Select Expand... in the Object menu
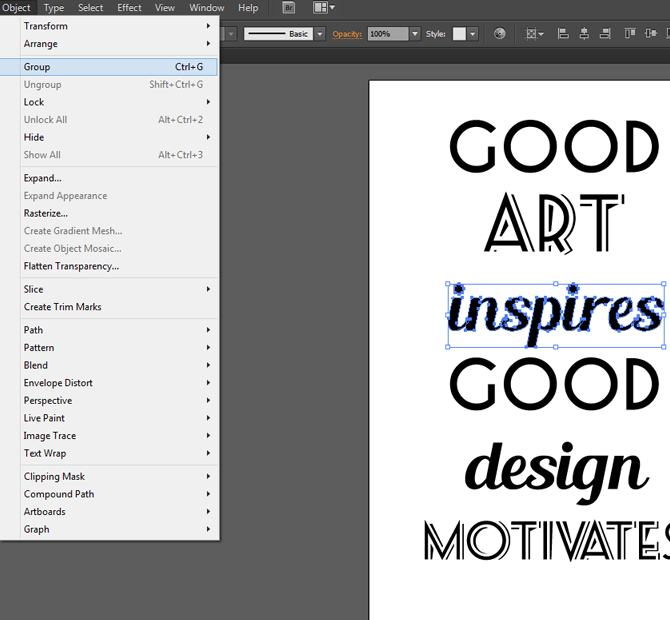Image resolution: width=670 pixels, height=620 pixels. (x=43, y=178)
